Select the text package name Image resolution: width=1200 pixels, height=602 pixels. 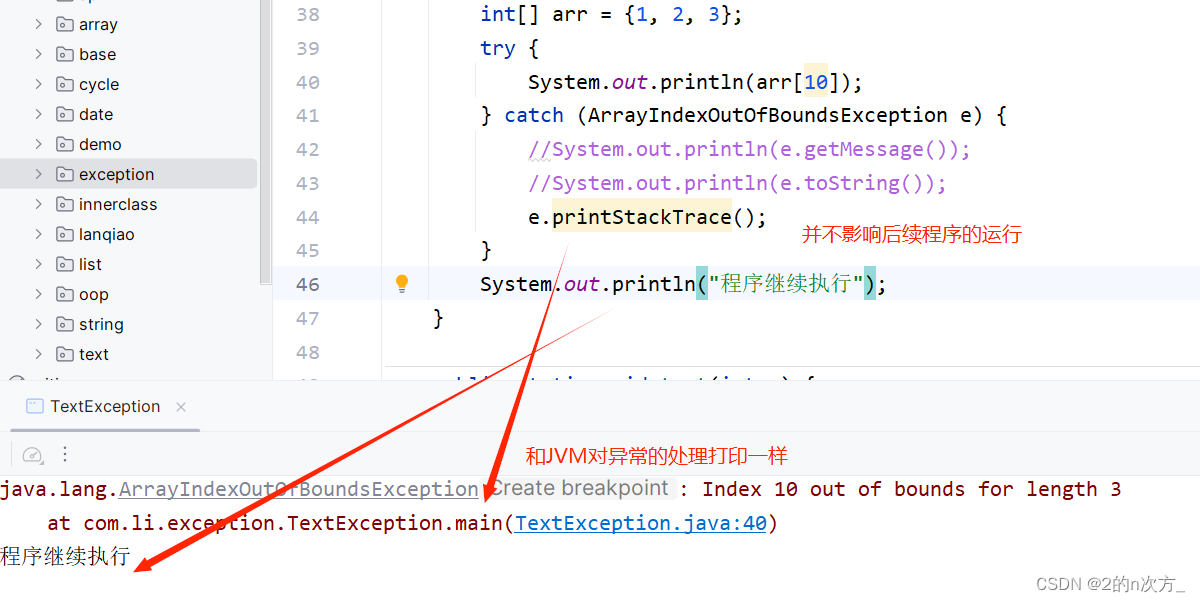click(94, 354)
